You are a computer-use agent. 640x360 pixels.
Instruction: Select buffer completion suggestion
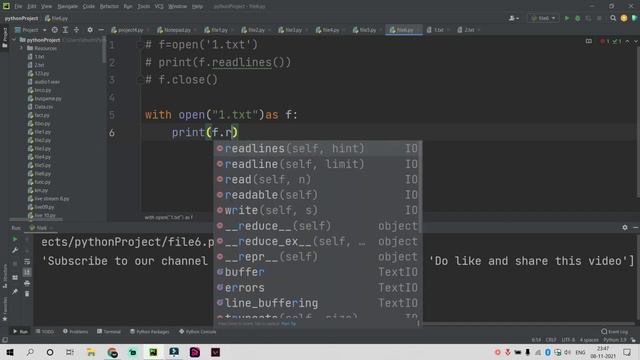point(318,272)
